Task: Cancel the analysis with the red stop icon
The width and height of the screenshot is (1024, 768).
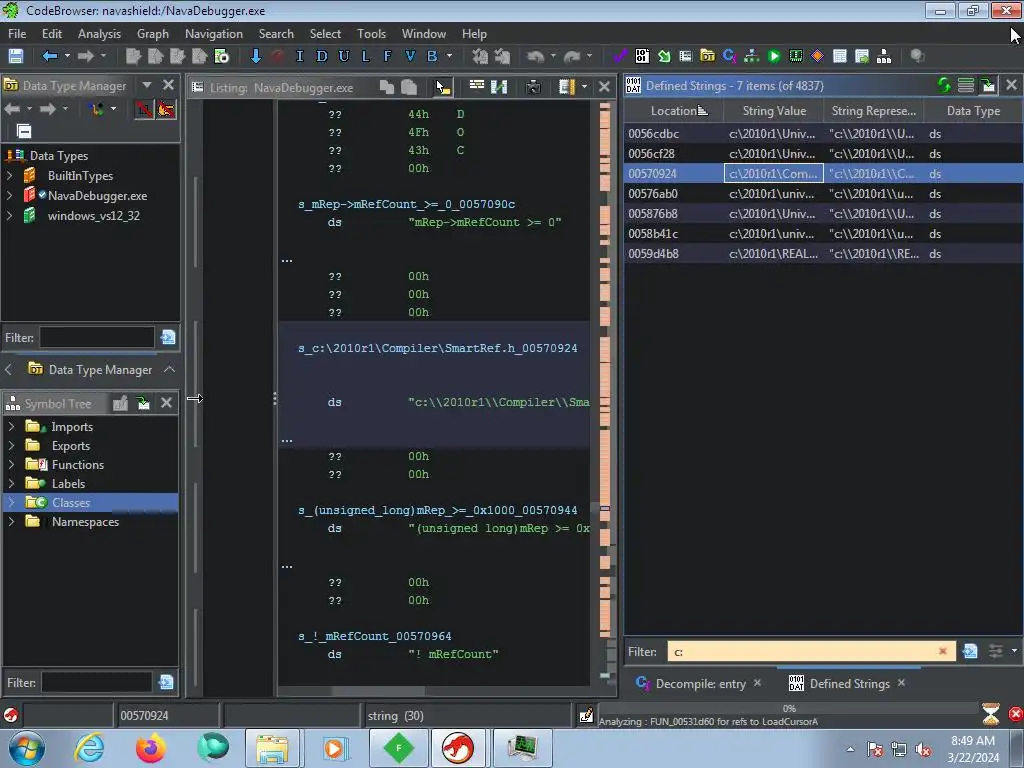Action: point(1015,714)
